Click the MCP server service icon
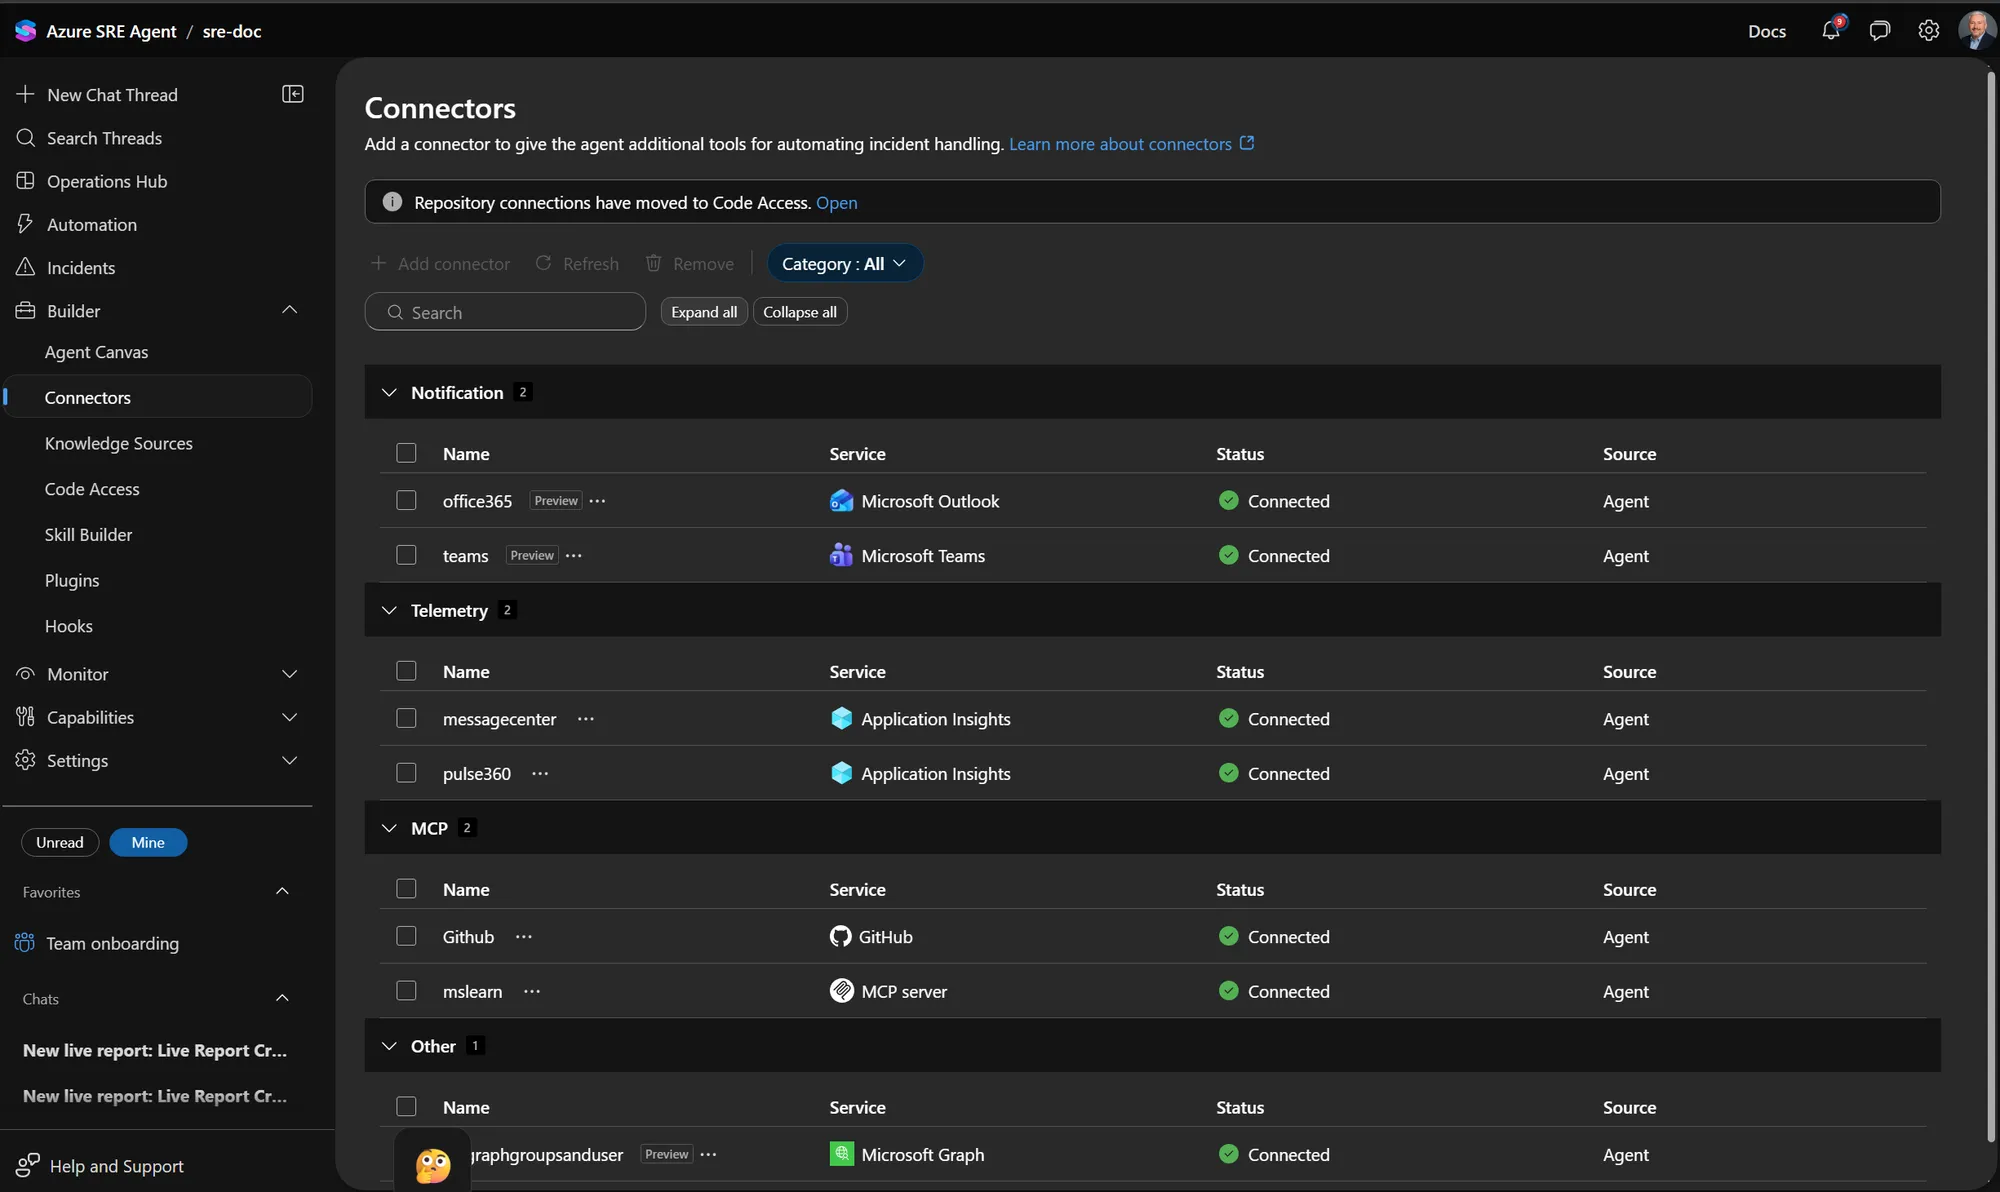Image resolution: width=2000 pixels, height=1192 pixels. (x=841, y=991)
